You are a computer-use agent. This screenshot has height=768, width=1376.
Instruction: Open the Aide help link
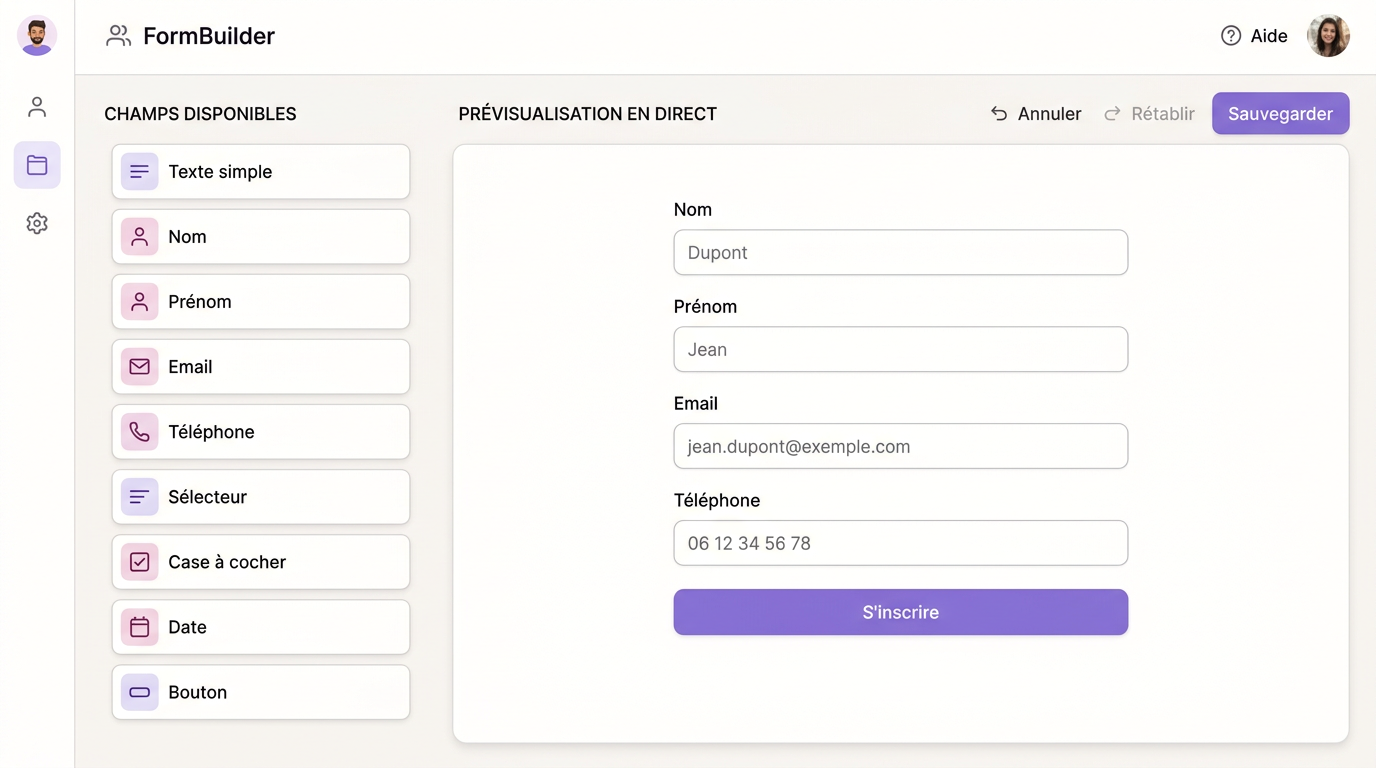tap(1254, 36)
